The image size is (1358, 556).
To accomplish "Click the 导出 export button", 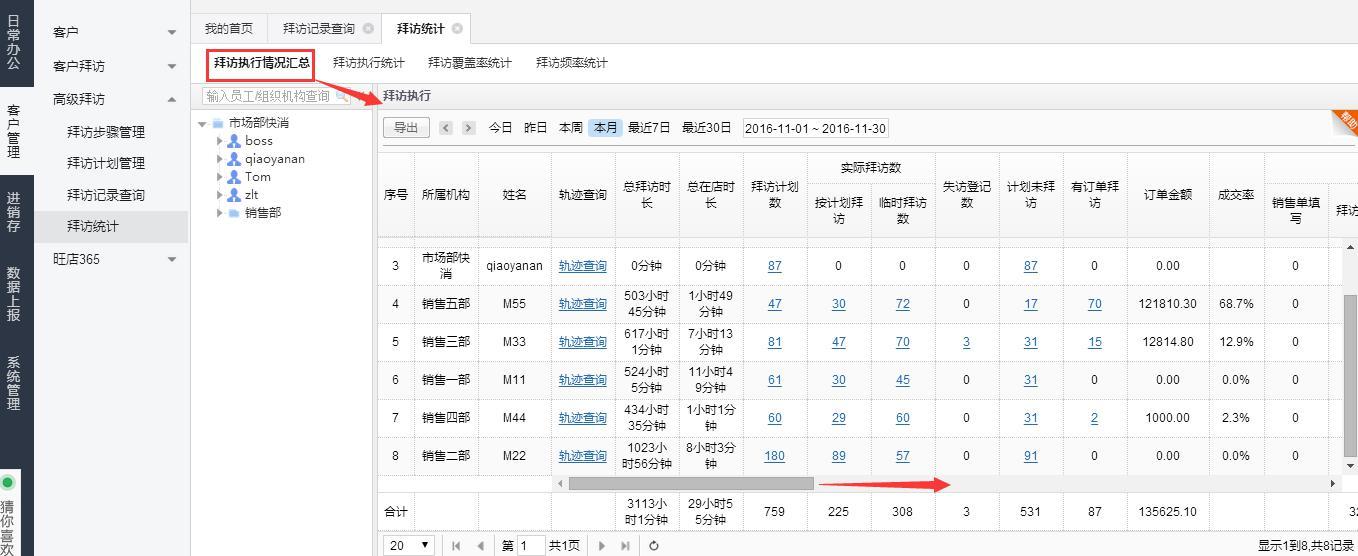I will 406,128.
